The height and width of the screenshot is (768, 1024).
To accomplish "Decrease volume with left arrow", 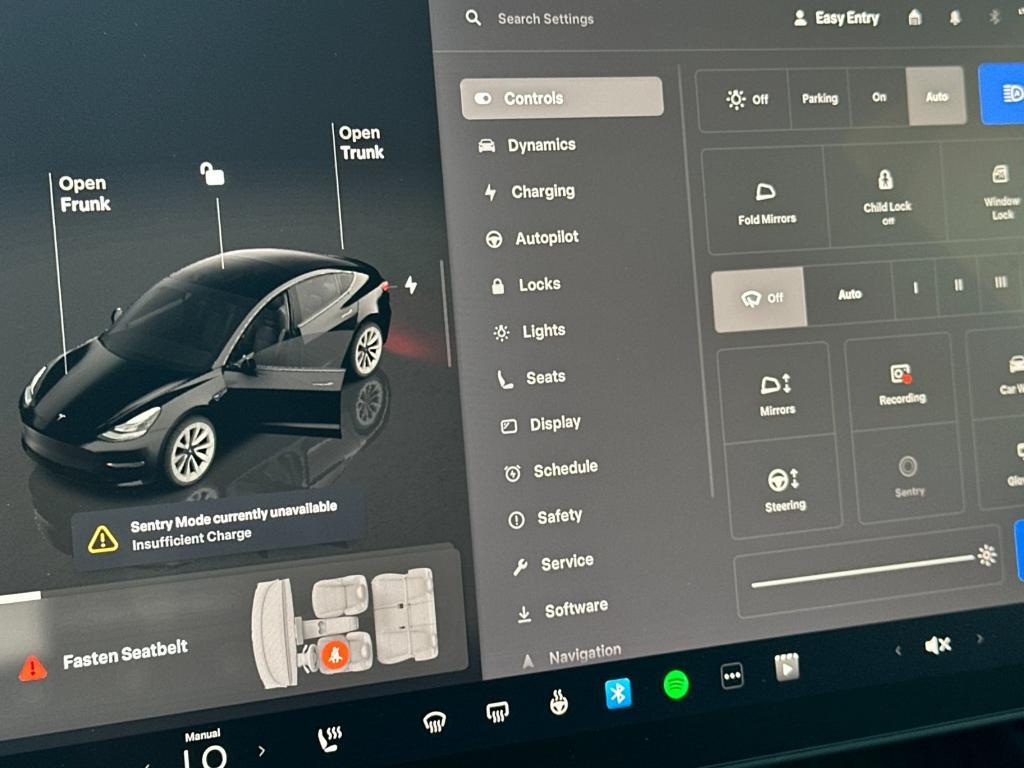I will point(898,650).
